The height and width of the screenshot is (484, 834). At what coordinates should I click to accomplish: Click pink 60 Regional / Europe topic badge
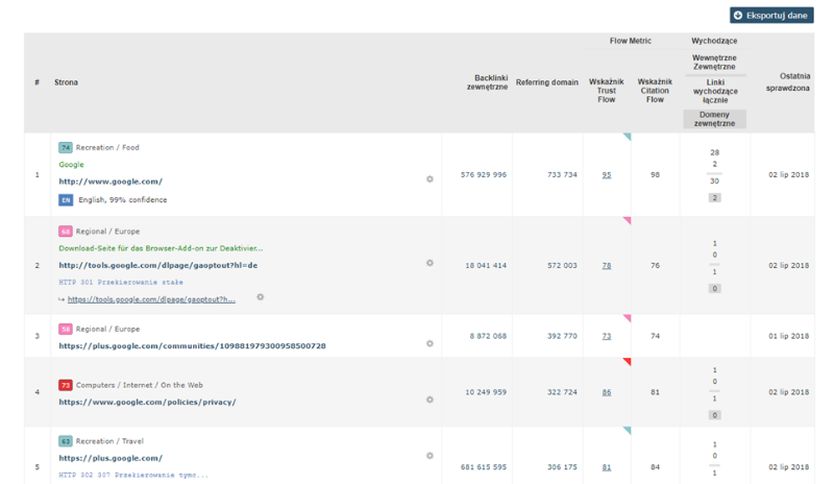click(x=66, y=231)
